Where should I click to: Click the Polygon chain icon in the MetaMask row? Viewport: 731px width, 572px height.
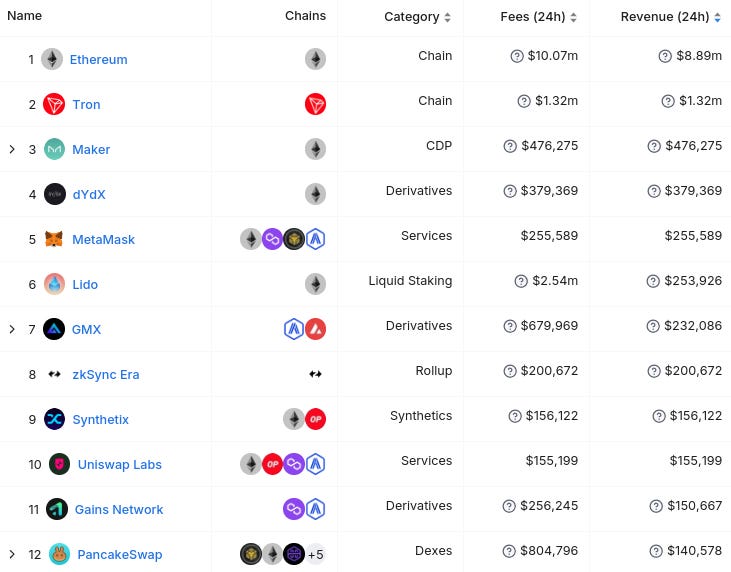[x=272, y=239]
